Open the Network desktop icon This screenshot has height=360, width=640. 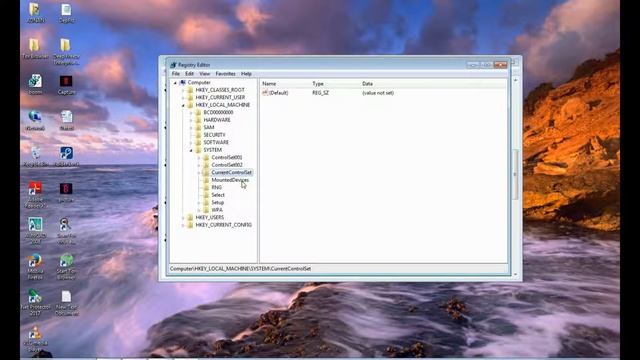[x=35, y=120]
